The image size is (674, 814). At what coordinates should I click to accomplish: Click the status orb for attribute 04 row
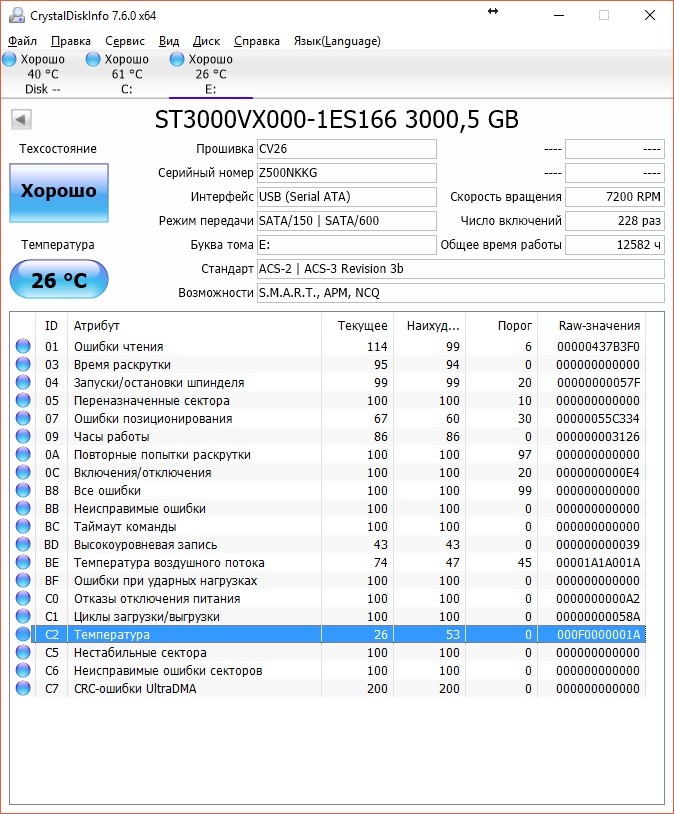tap(23, 383)
